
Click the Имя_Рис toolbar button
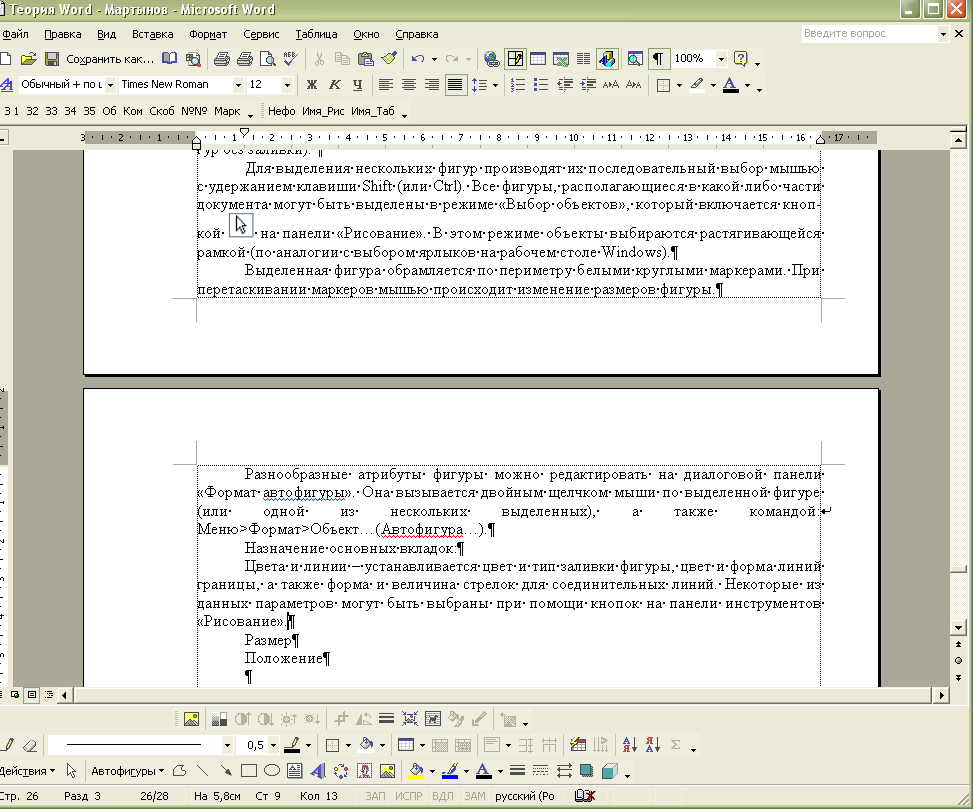tap(323, 111)
